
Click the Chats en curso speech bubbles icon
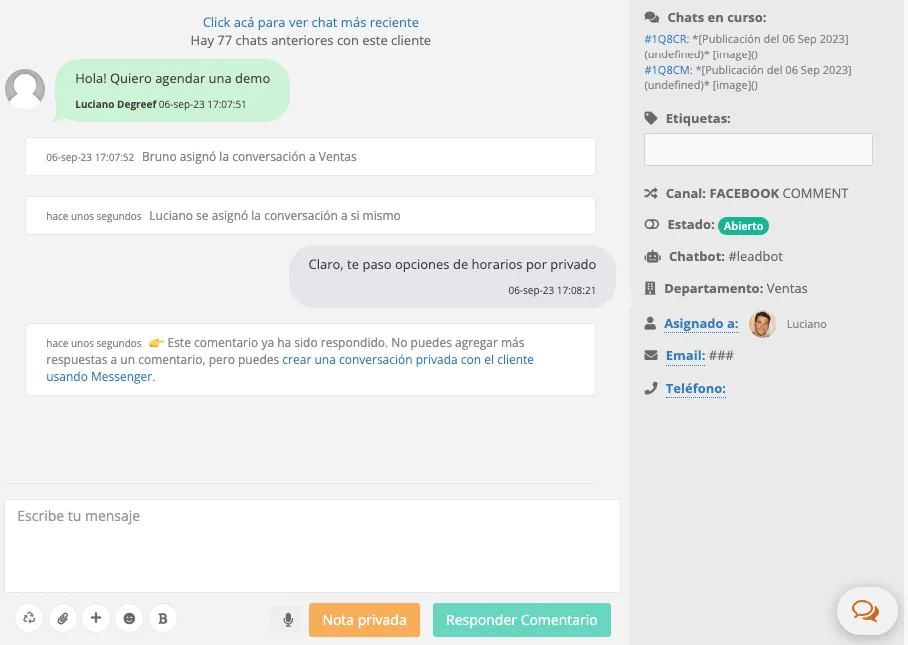coord(651,17)
